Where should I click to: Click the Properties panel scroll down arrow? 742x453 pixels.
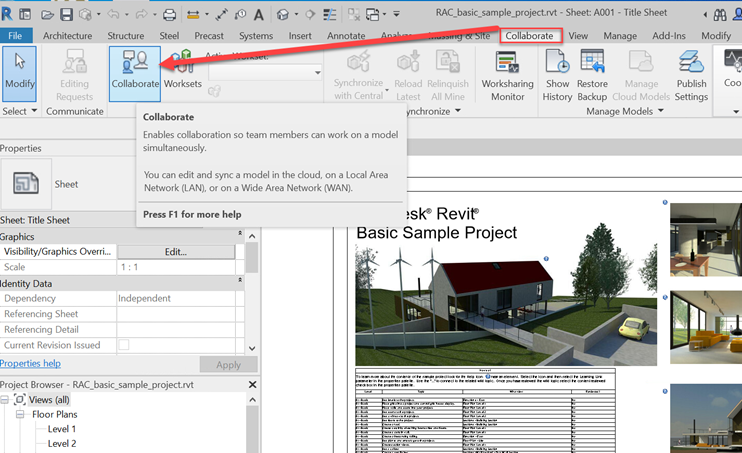click(x=252, y=348)
